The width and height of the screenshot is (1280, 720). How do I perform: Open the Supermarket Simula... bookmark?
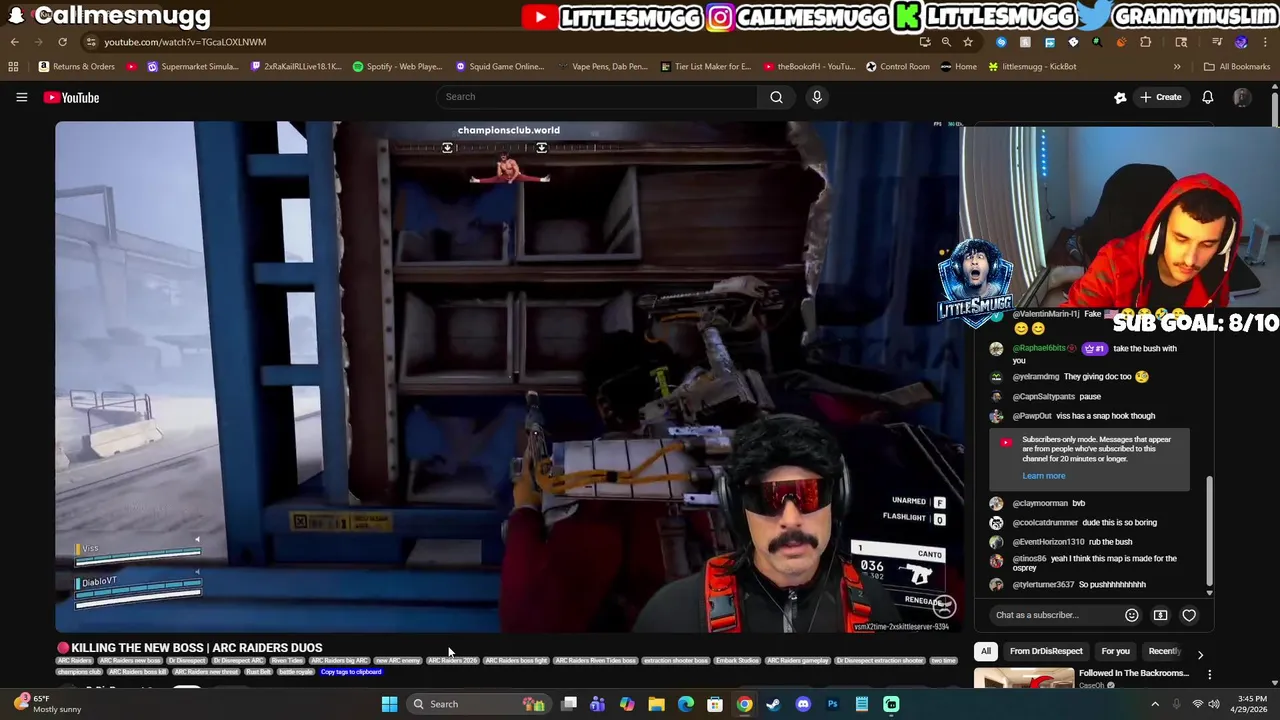pyautogui.click(x=193, y=67)
